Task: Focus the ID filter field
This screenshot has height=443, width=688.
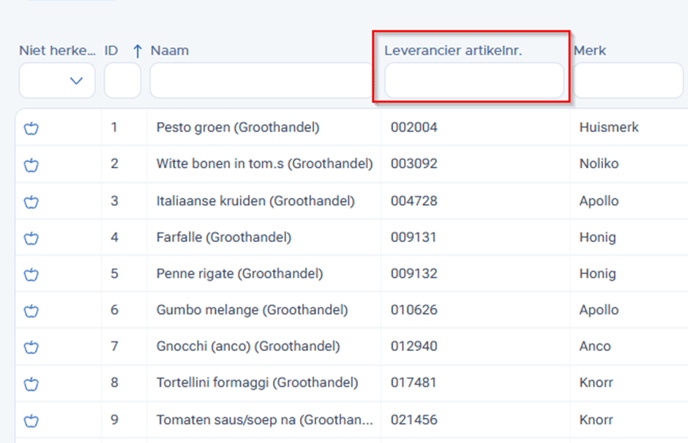Action: pyautogui.click(x=122, y=81)
